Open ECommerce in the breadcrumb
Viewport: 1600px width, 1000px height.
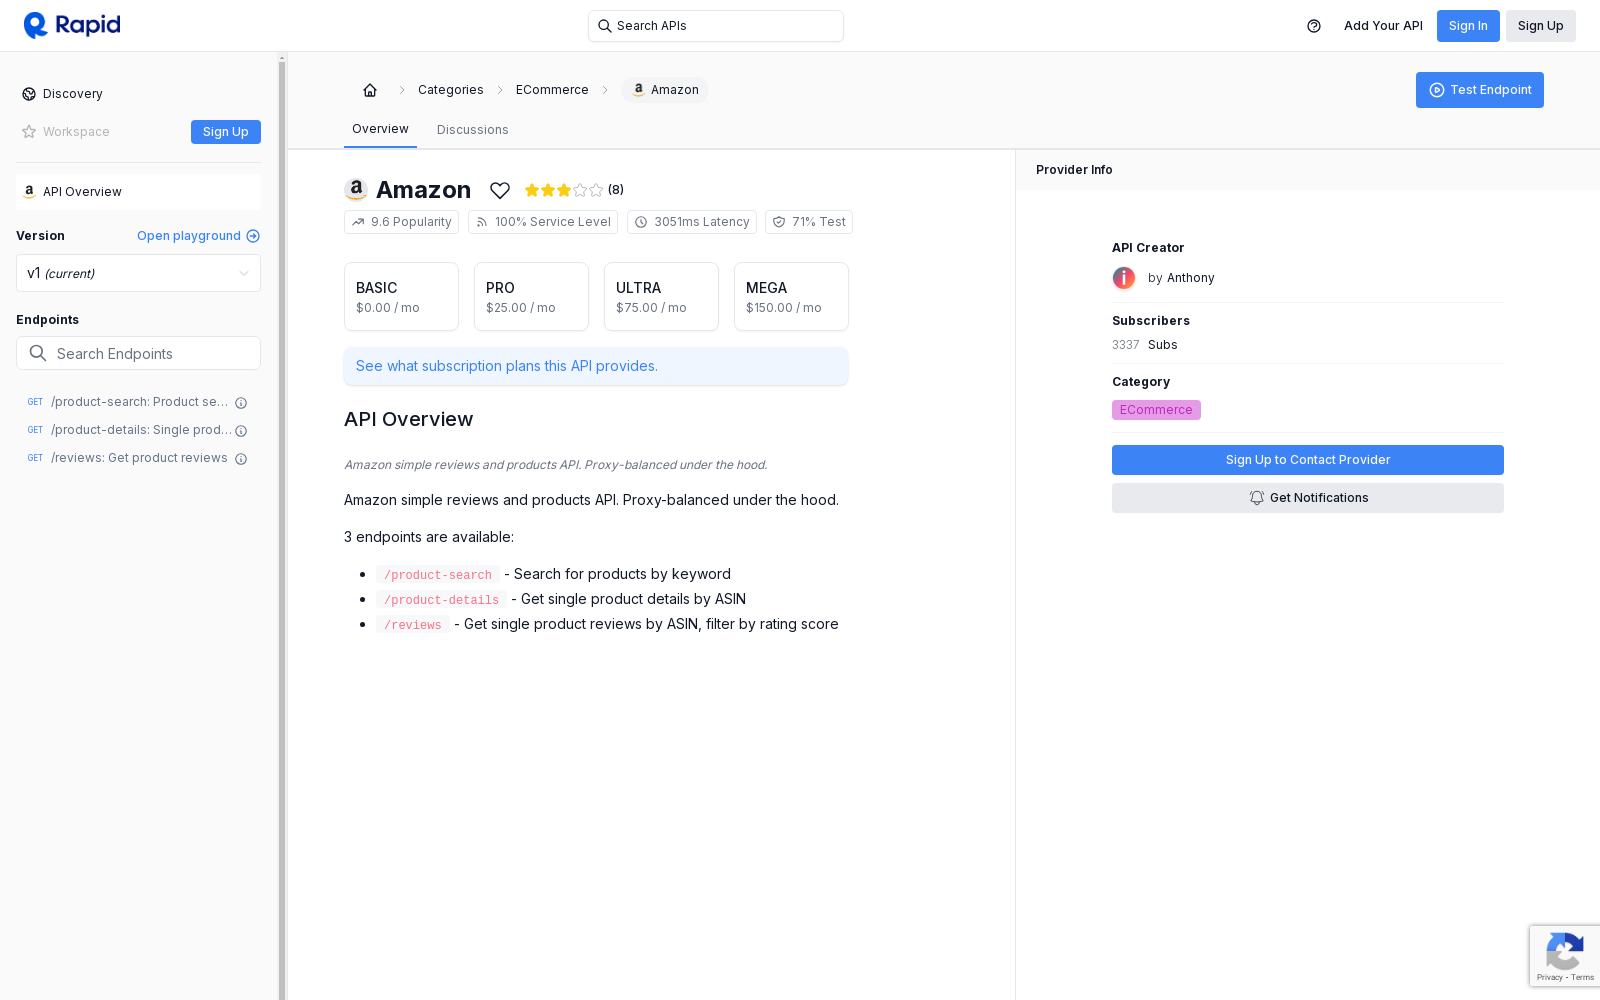(552, 90)
